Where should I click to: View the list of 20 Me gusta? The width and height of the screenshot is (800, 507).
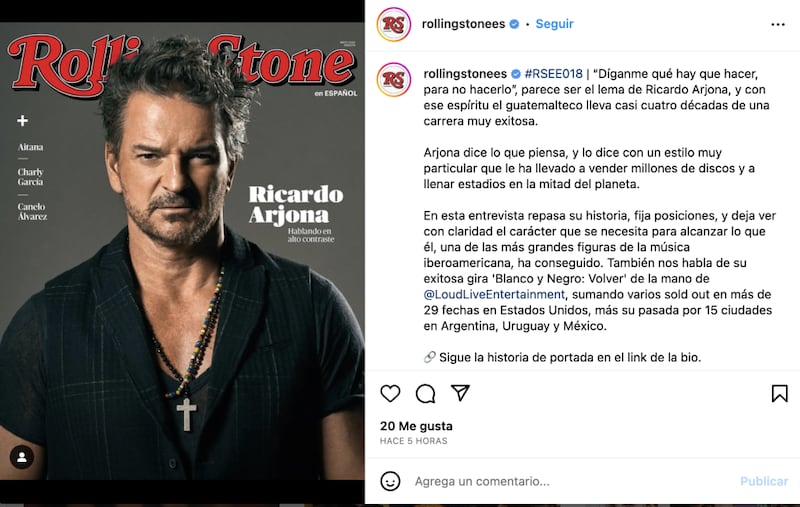pos(416,426)
